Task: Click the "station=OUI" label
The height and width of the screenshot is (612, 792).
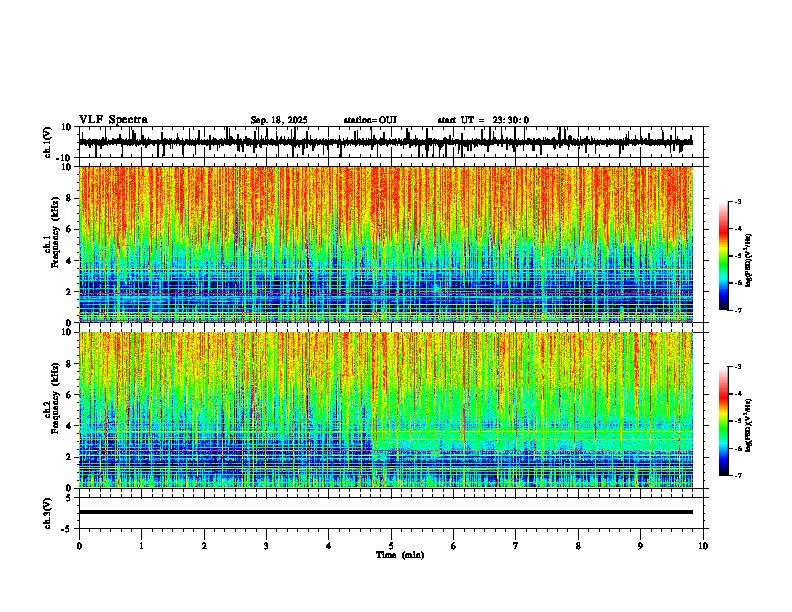Action: pos(370,120)
